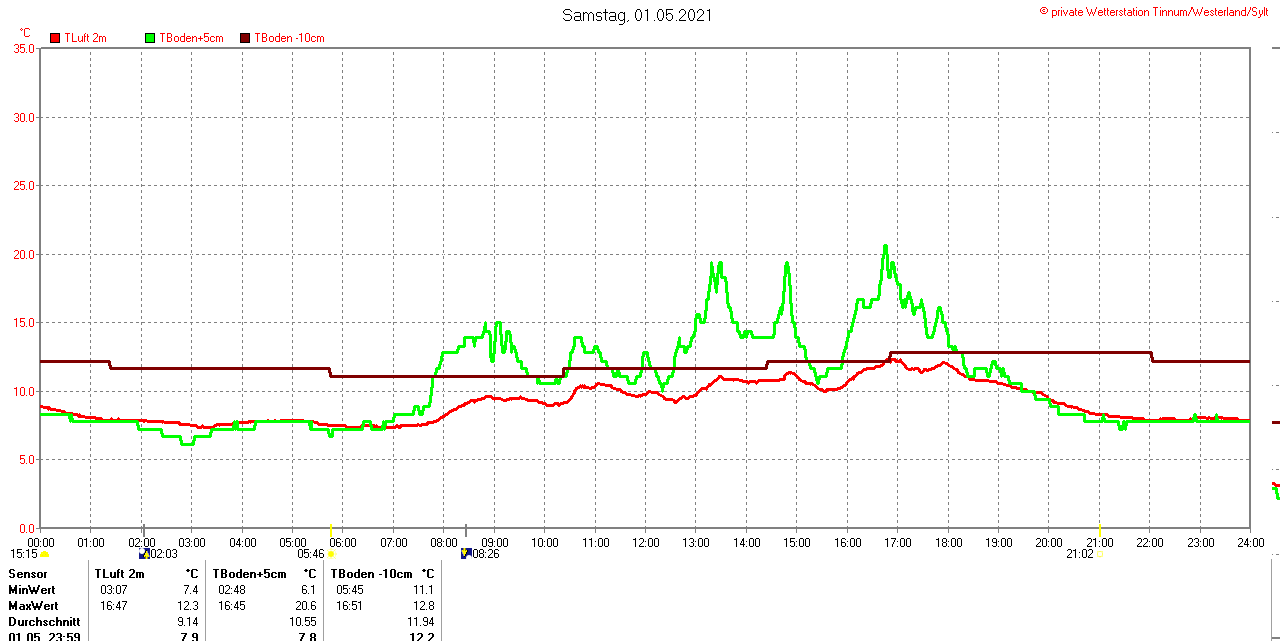
Task: Click the sunrise sun icon at 05:46
Action: [331, 554]
